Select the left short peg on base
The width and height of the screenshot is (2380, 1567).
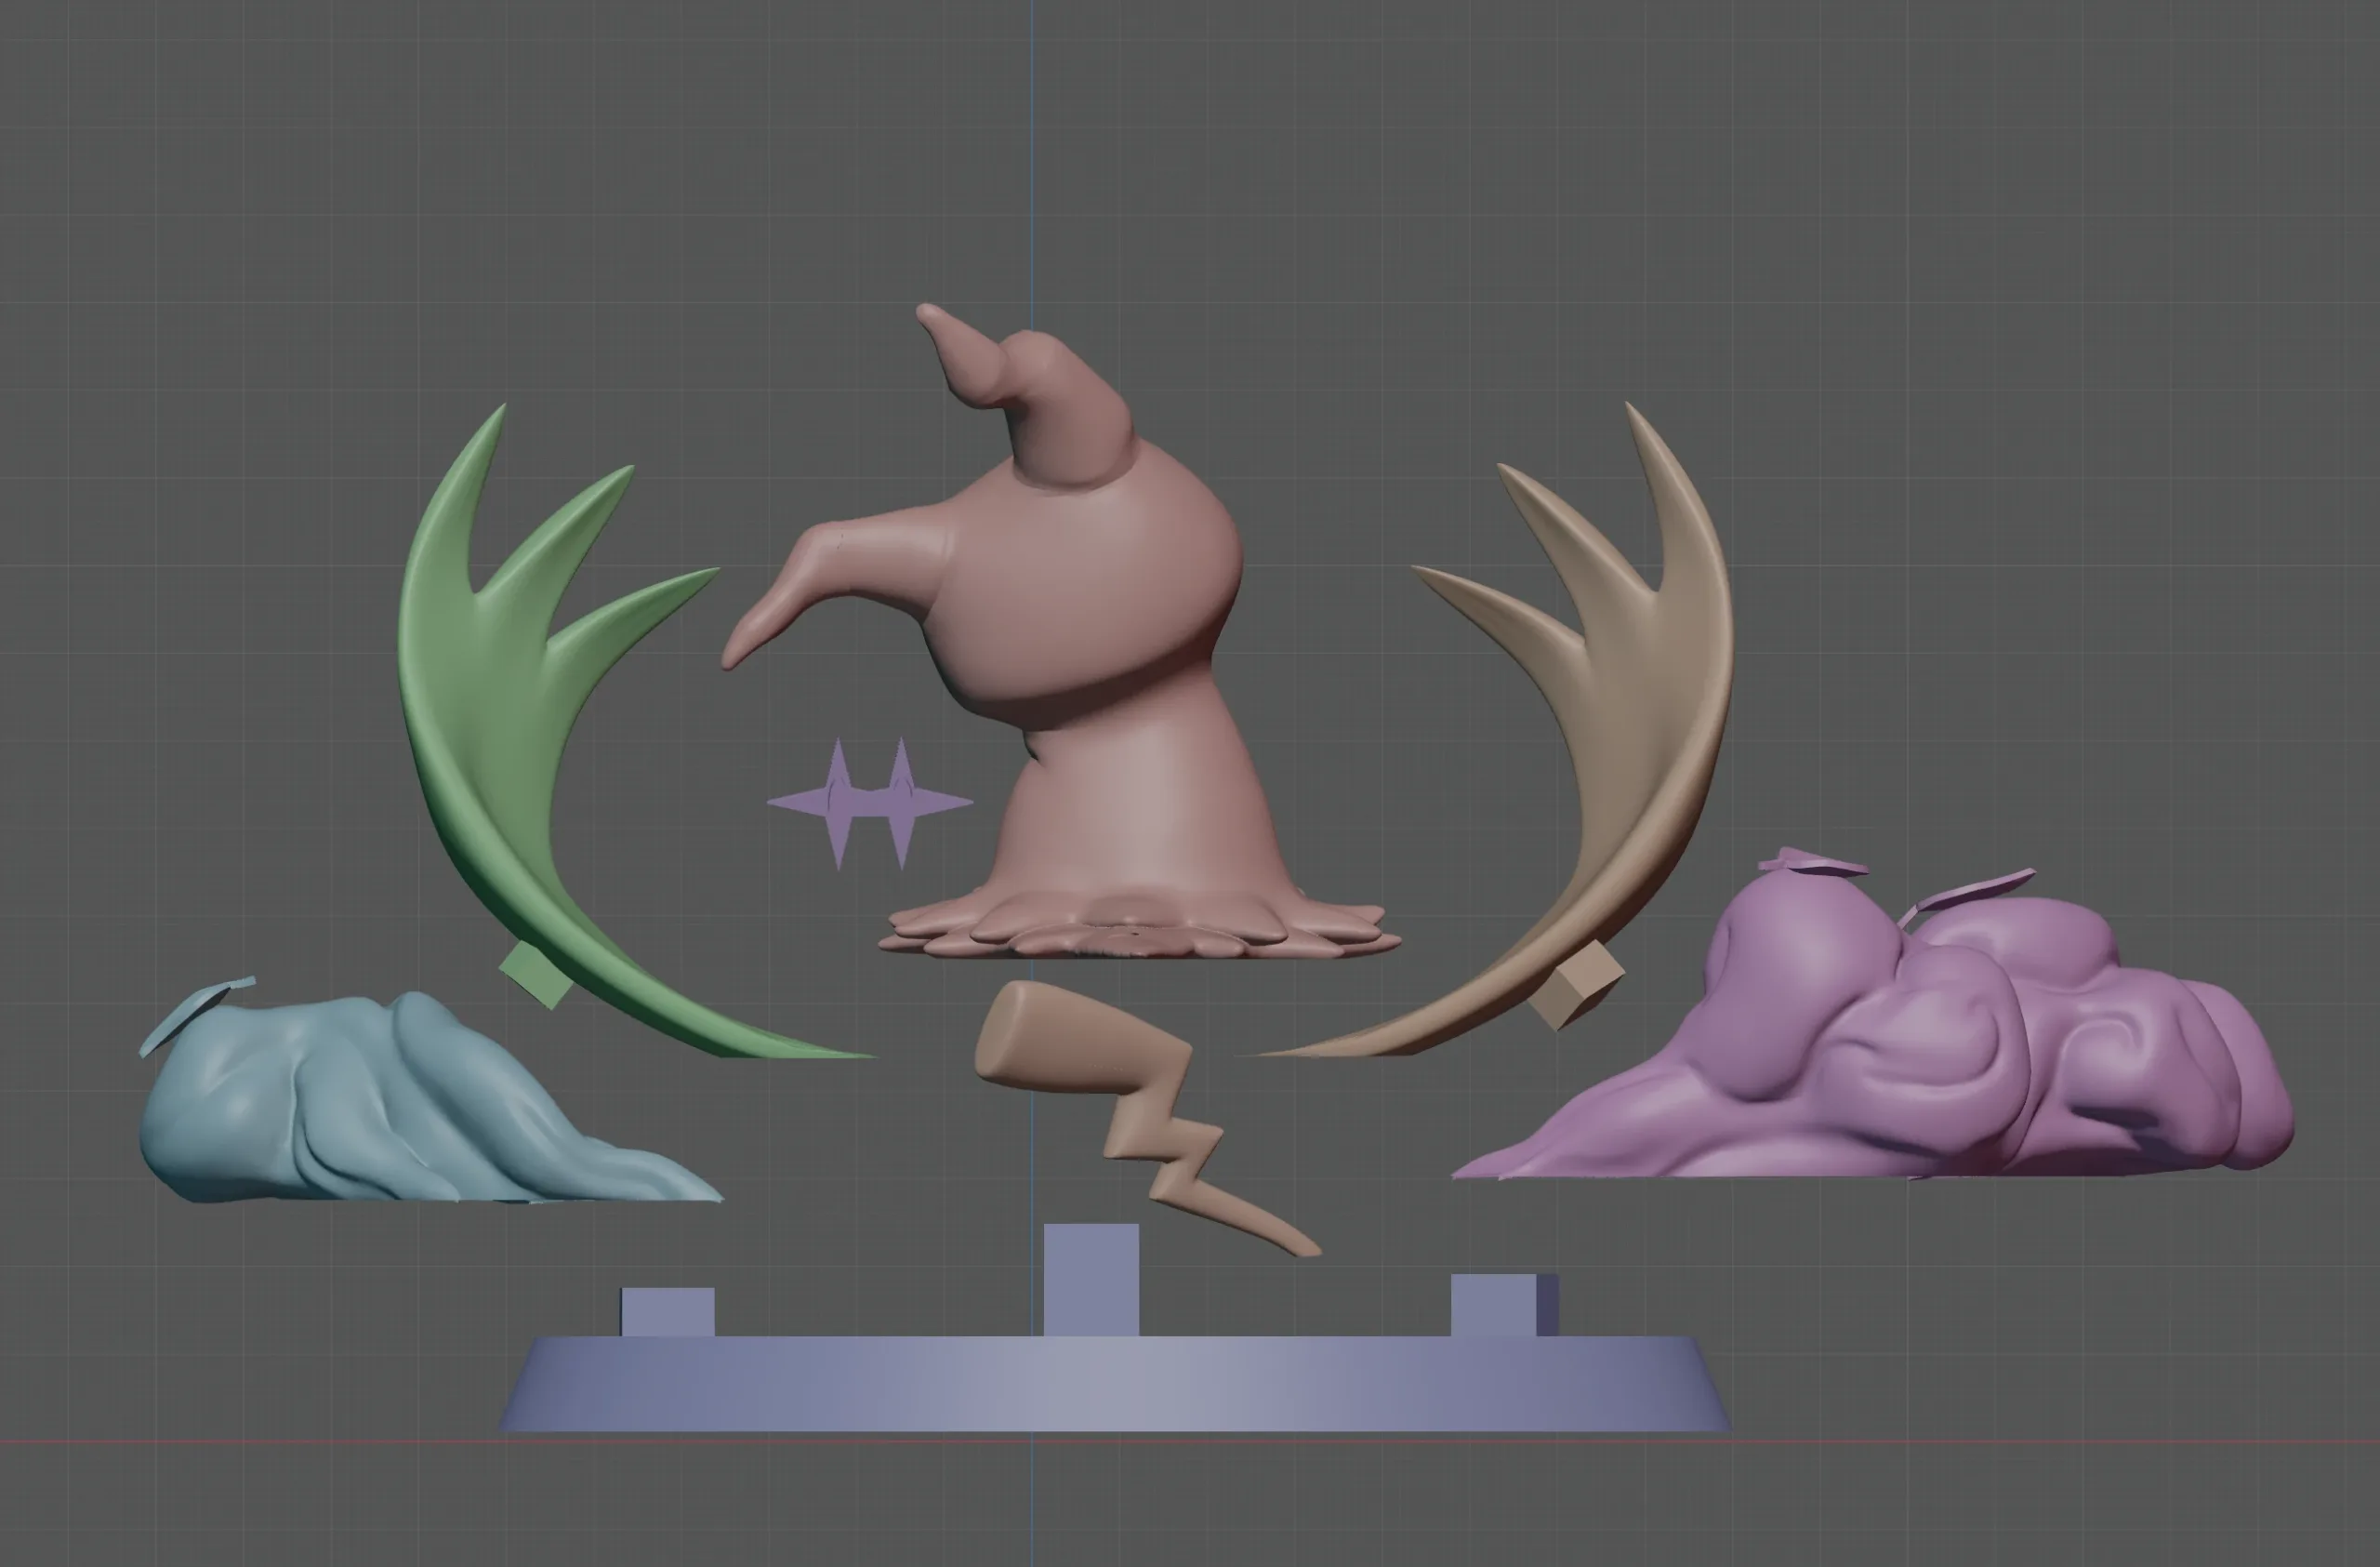(668, 1312)
